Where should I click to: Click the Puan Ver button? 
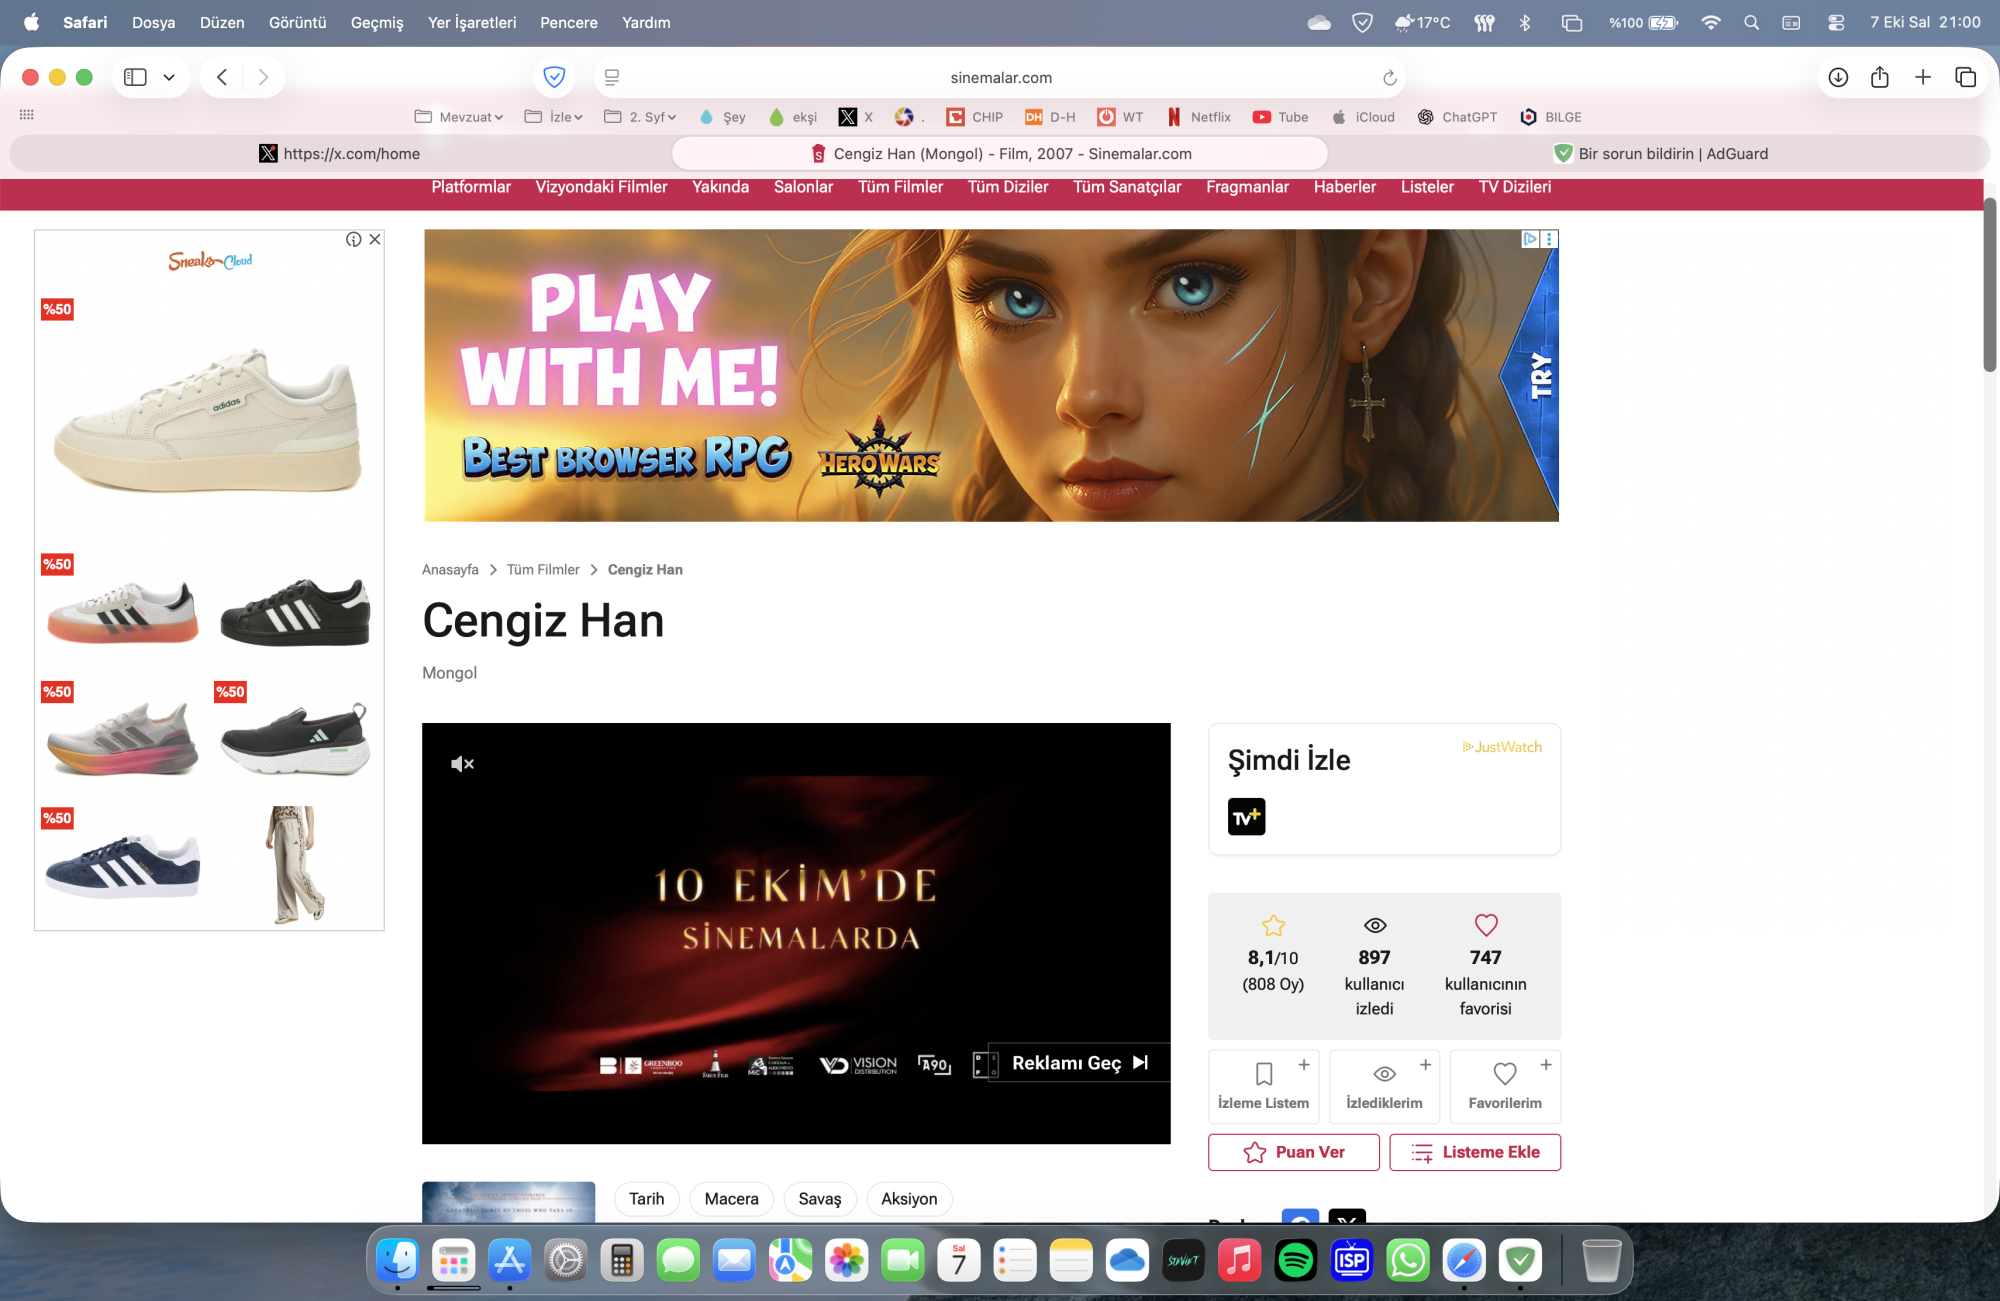pyautogui.click(x=1293, y=1152)
